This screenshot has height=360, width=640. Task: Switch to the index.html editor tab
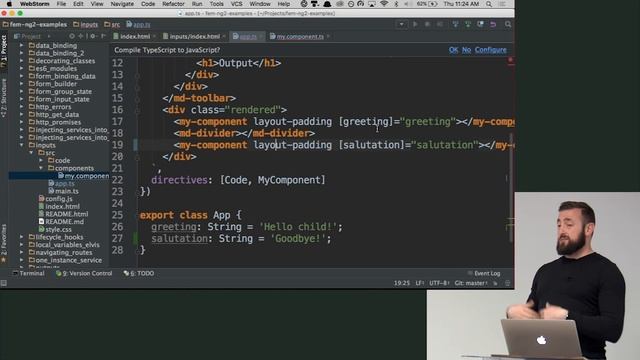click(x=134, y=36)
